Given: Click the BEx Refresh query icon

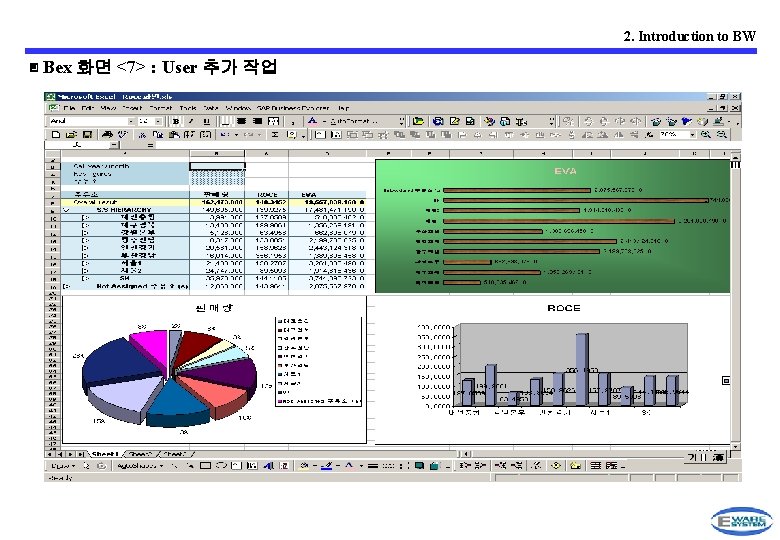Looking at the screenshot, I should (438, 121).
